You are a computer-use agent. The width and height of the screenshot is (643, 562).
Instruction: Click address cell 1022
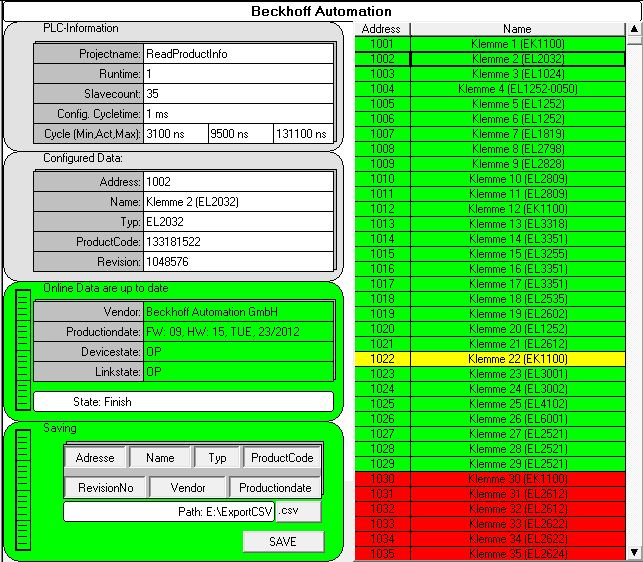tap(382, 359)
